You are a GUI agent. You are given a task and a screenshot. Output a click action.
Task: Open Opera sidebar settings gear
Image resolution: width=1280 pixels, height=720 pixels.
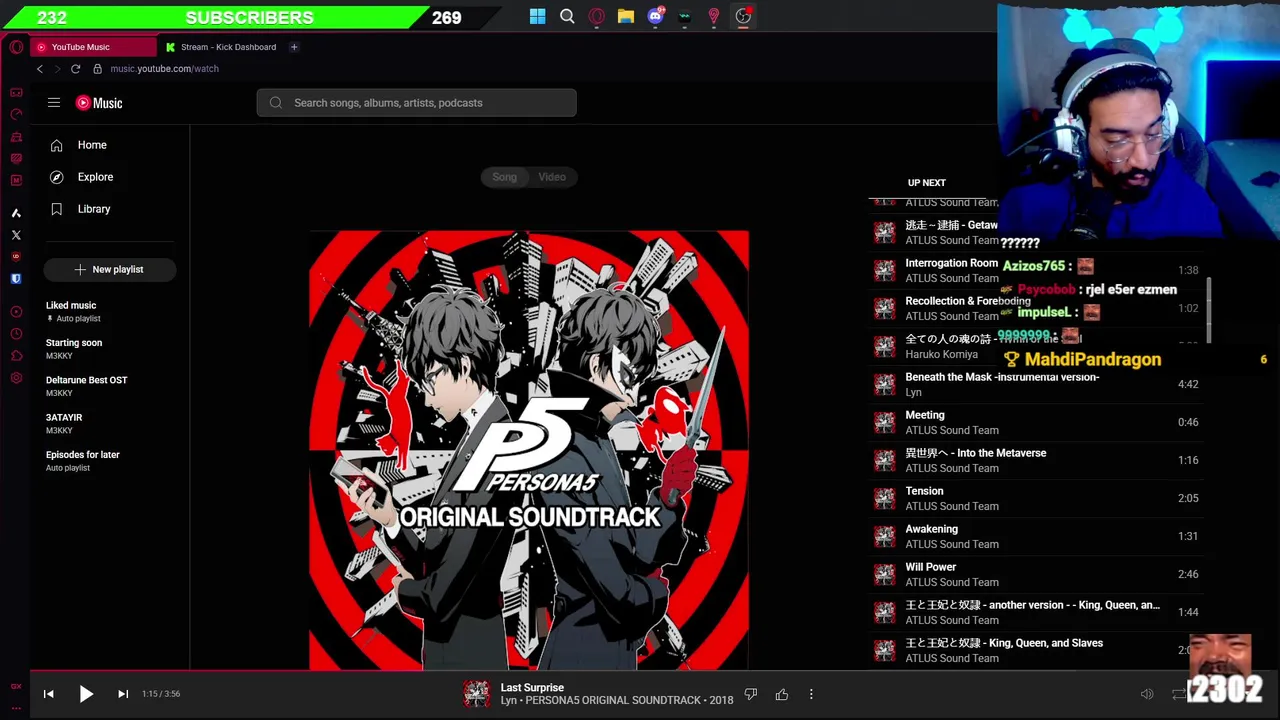(x=16, y=378)
